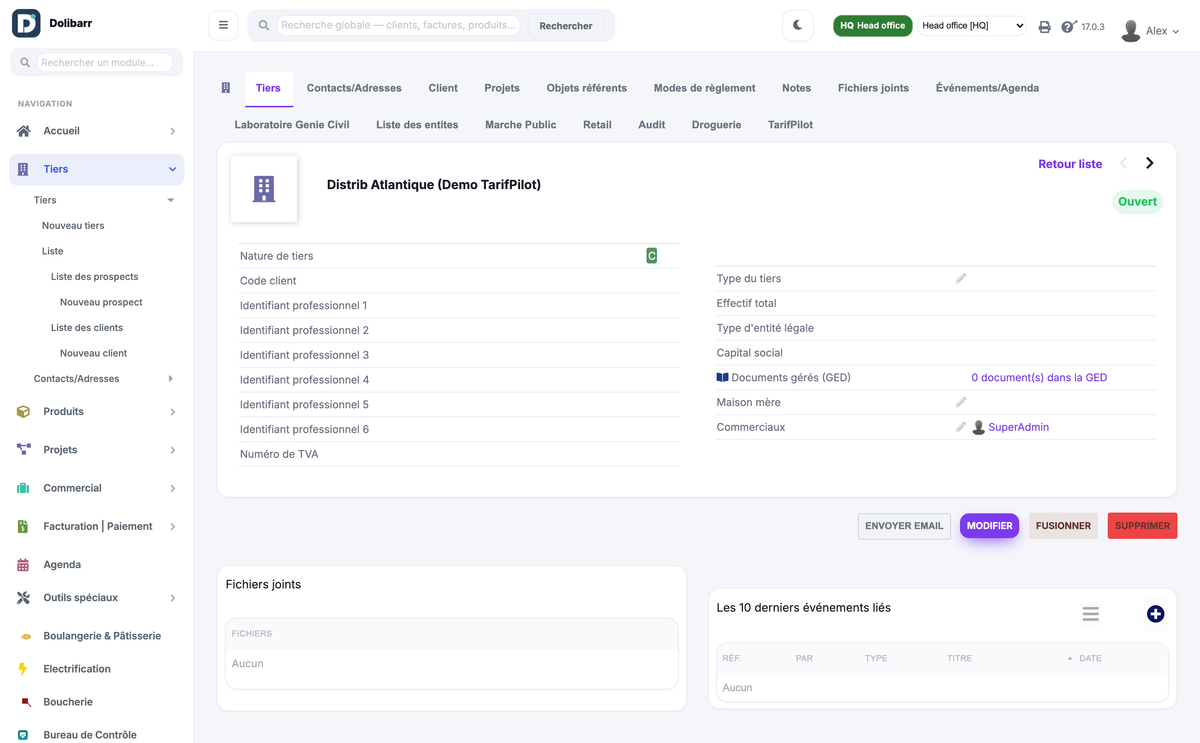This screenshot has height=743, width=1200.
Task: Open the Alex user menu chevron
Action: tap(1175, 32)
